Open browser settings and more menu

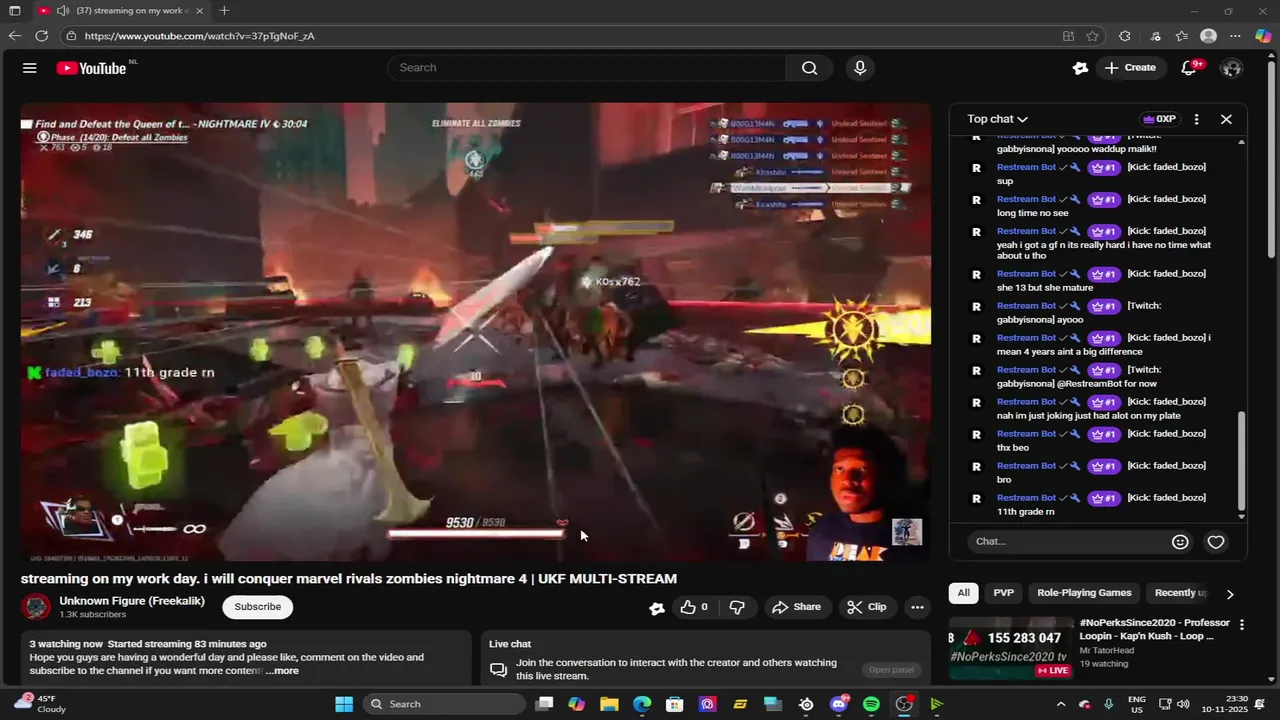pos(1235,36)
